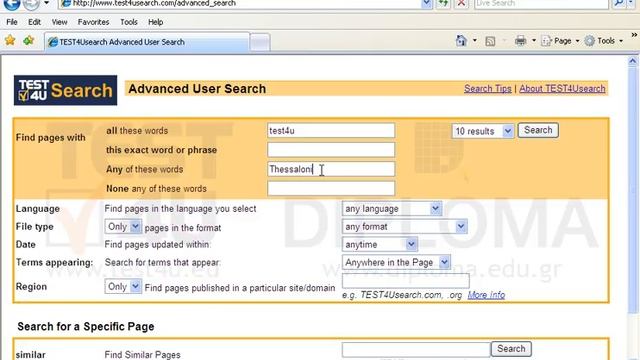Image resolution: width=640 pixels, height=360 pixels.
Task: Click the Favorites Center star icon
Action: (x=10, y=40)
